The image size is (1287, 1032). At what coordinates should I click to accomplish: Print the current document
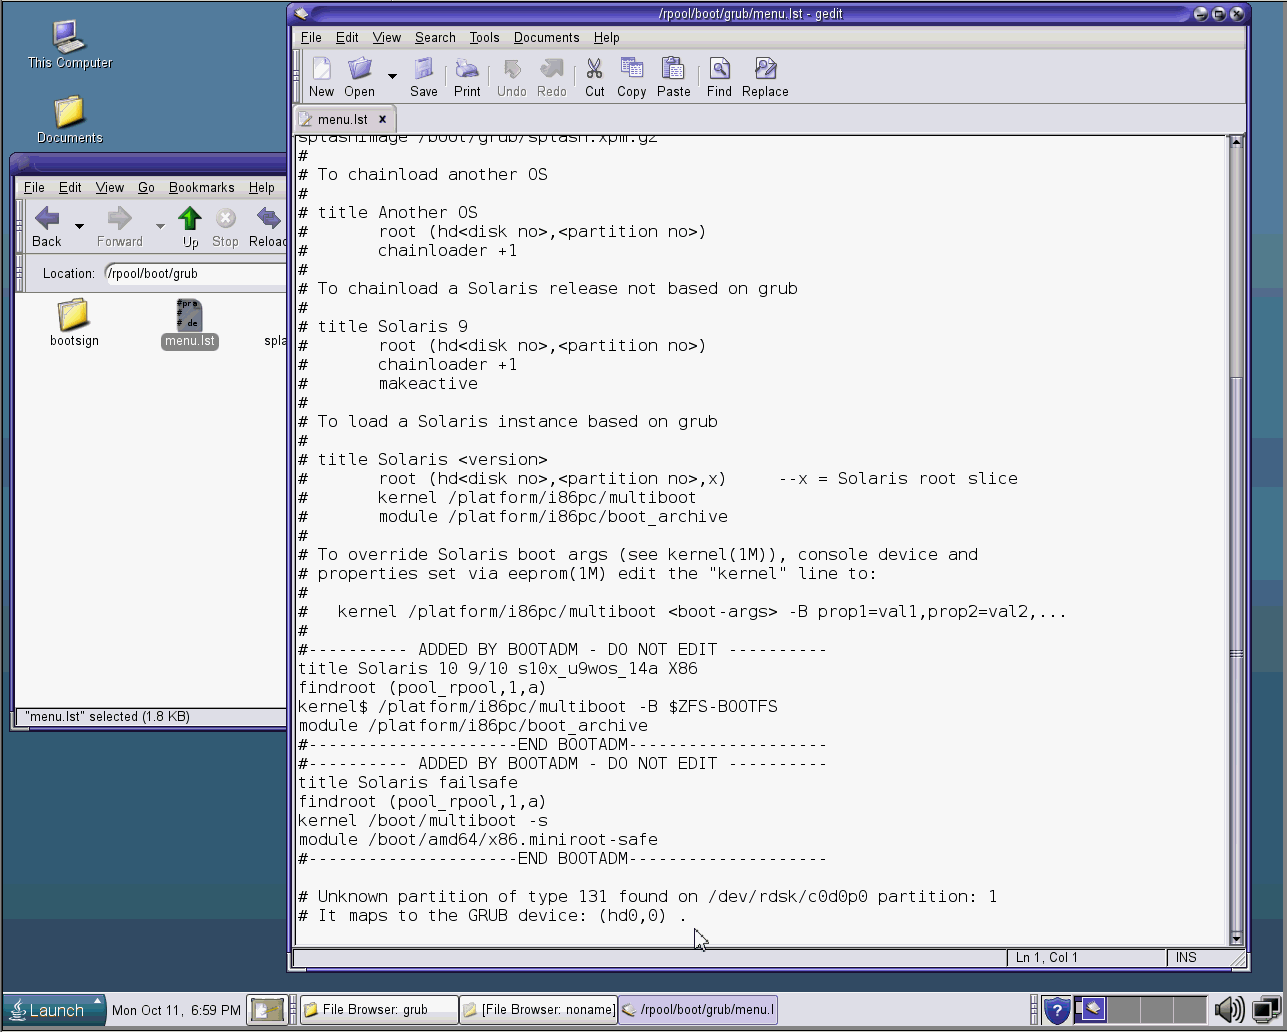(467, 77)
